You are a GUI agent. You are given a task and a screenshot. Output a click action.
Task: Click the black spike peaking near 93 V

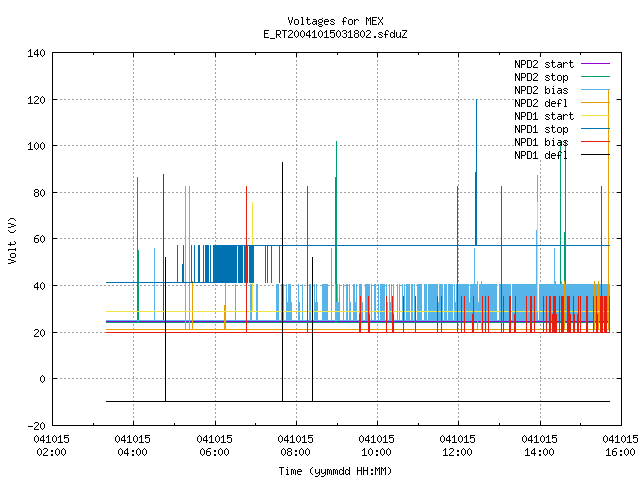(x=282, y=282)
